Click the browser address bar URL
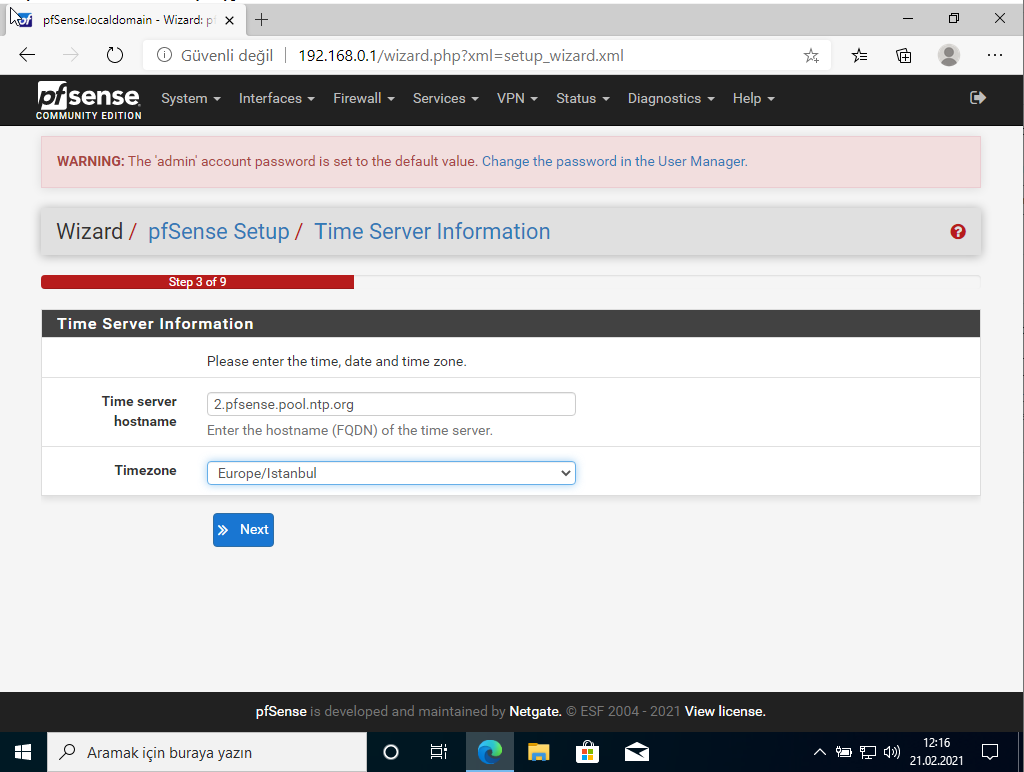 click(x=461, y=56)
